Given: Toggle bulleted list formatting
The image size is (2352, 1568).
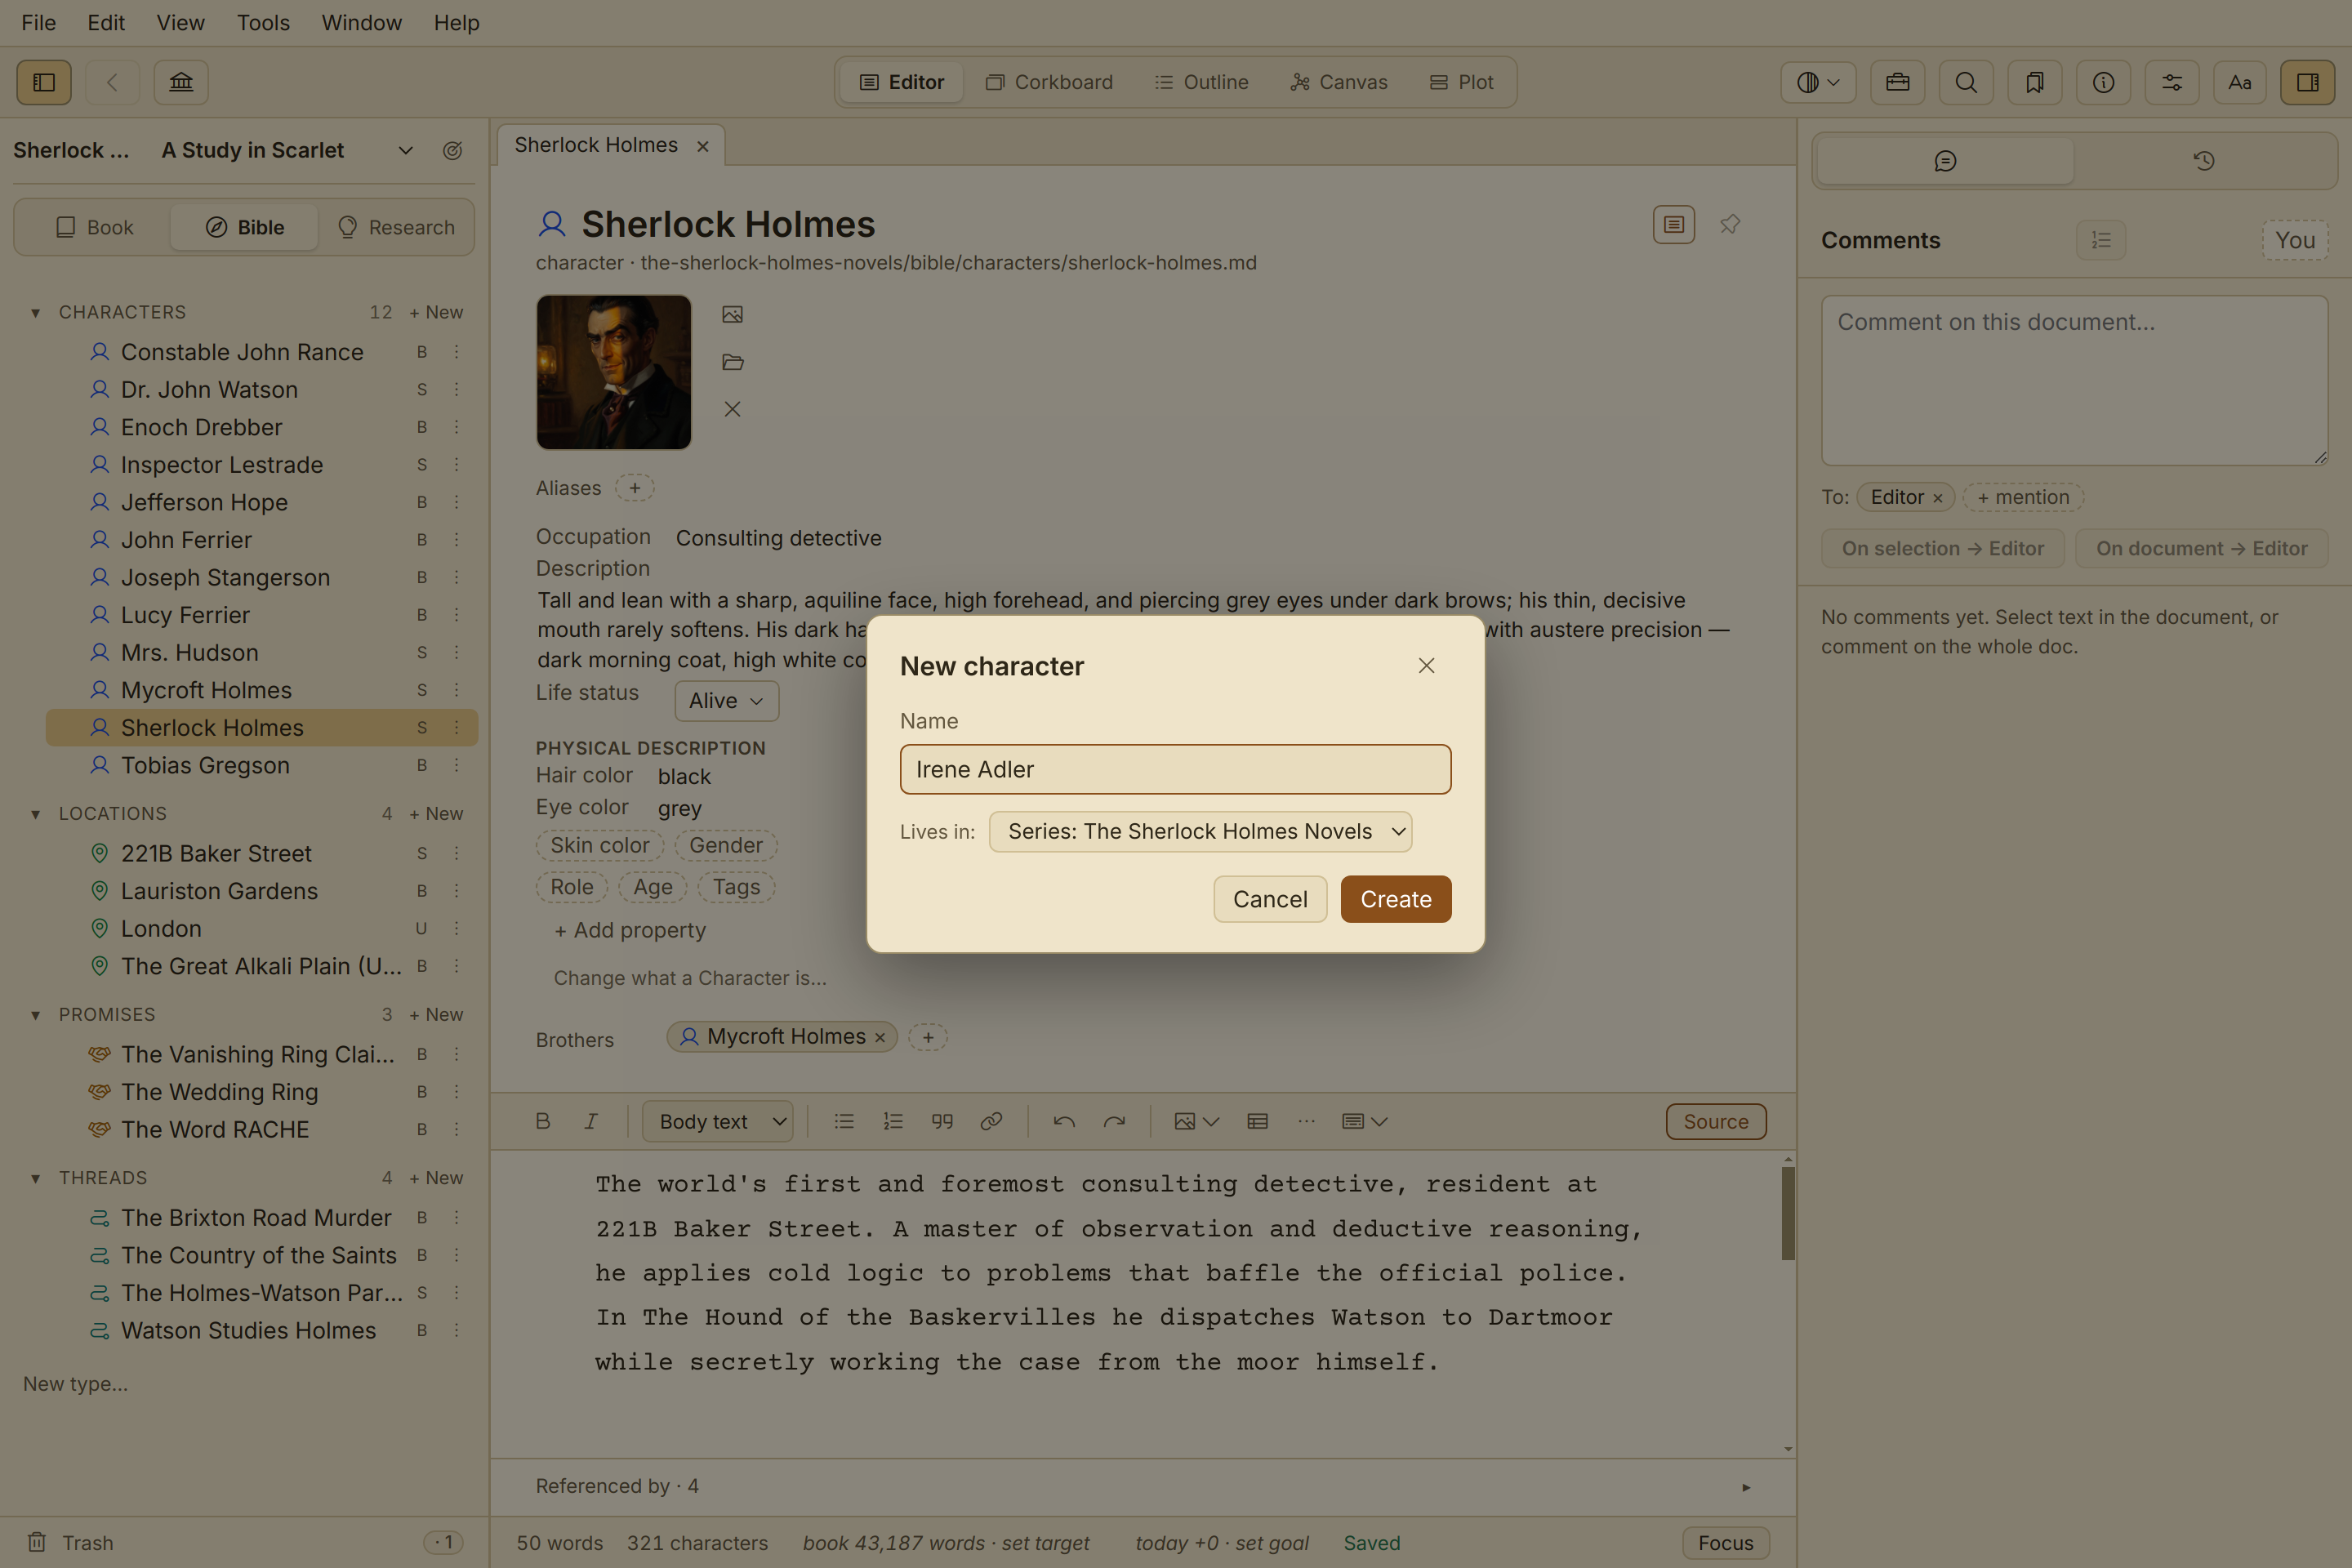Looking at the screenshot, I should pos(844,1121).
